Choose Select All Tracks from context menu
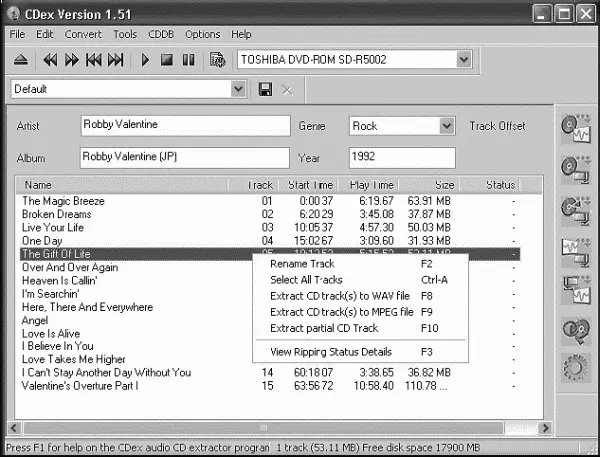Viewport: 600px width, 457px height. pos(360,280)
